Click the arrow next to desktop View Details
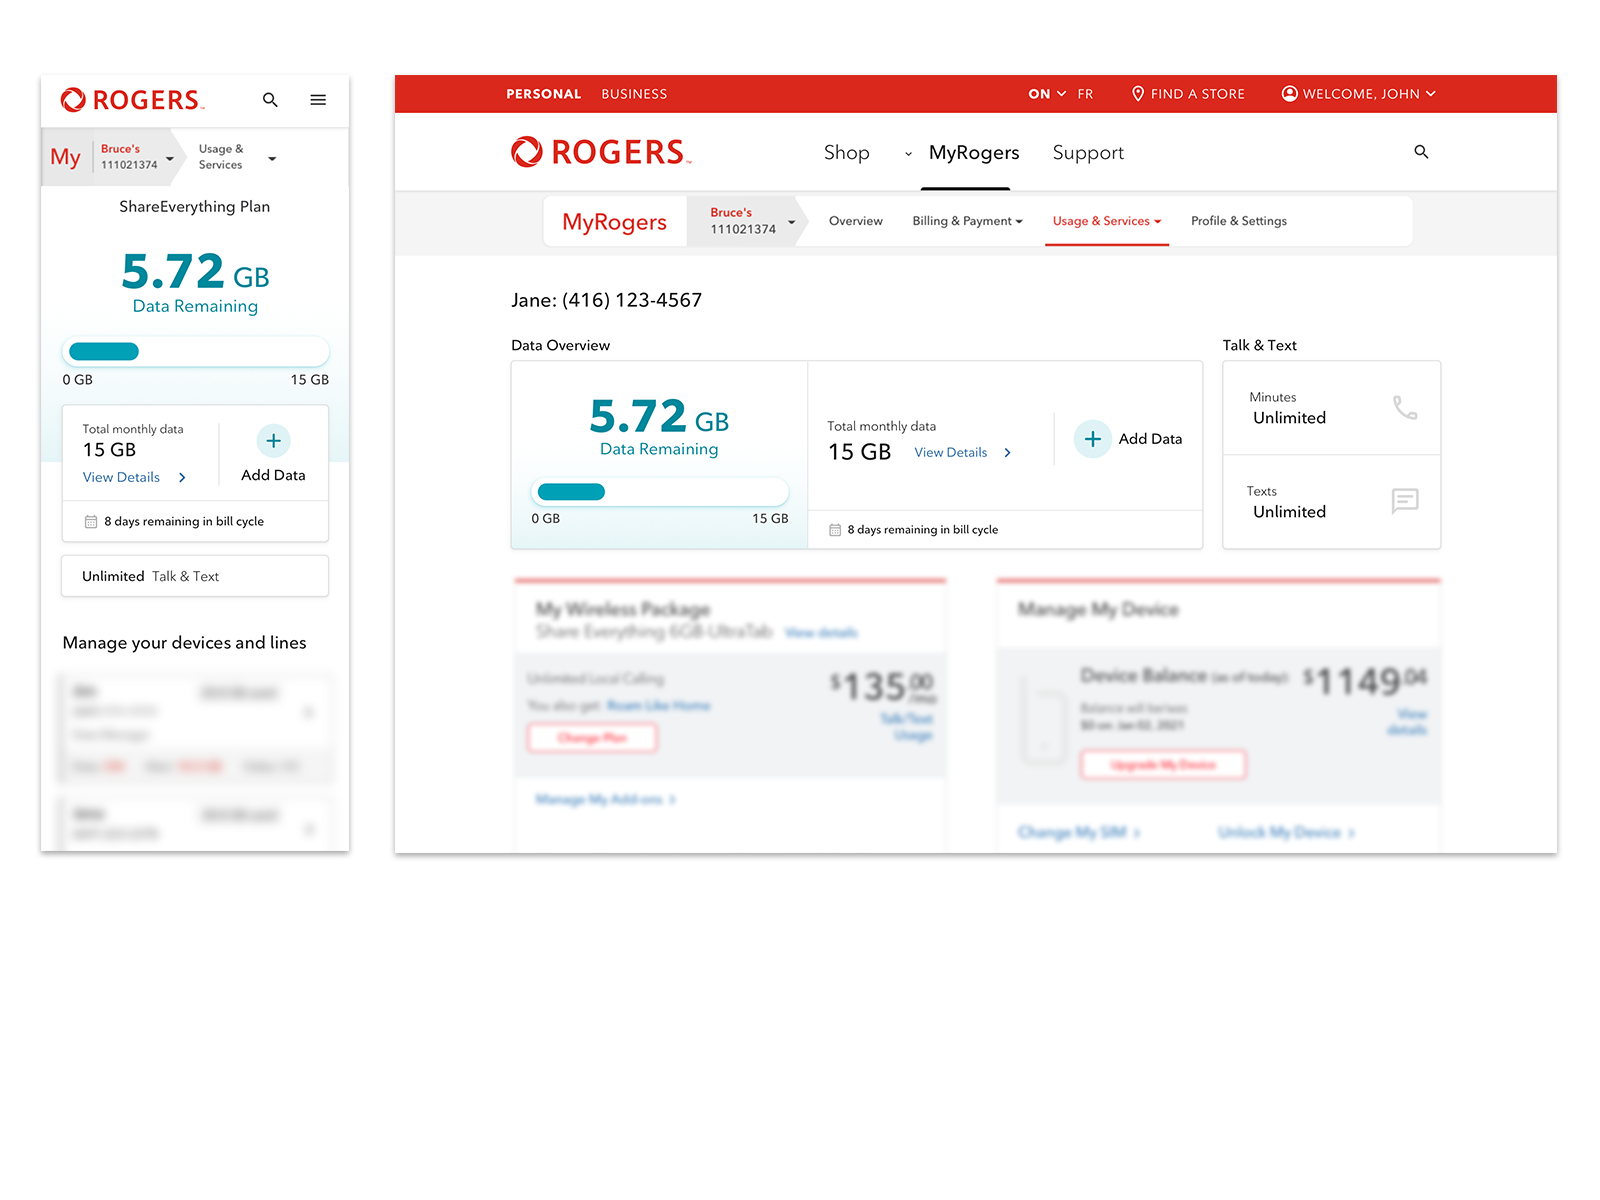 pos(1008,453)
